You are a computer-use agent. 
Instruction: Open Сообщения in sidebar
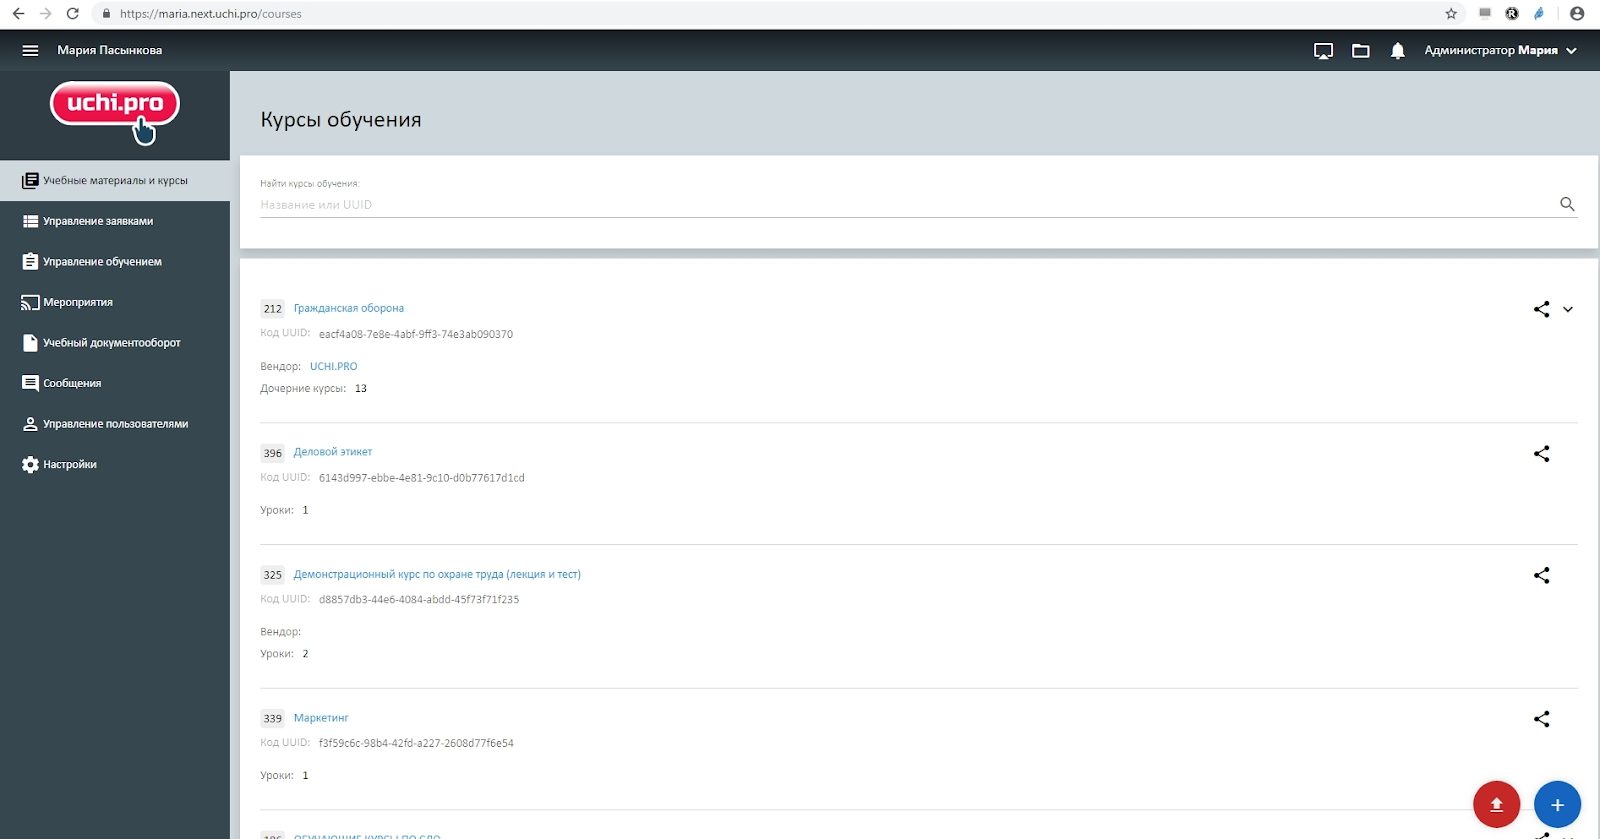115,383
